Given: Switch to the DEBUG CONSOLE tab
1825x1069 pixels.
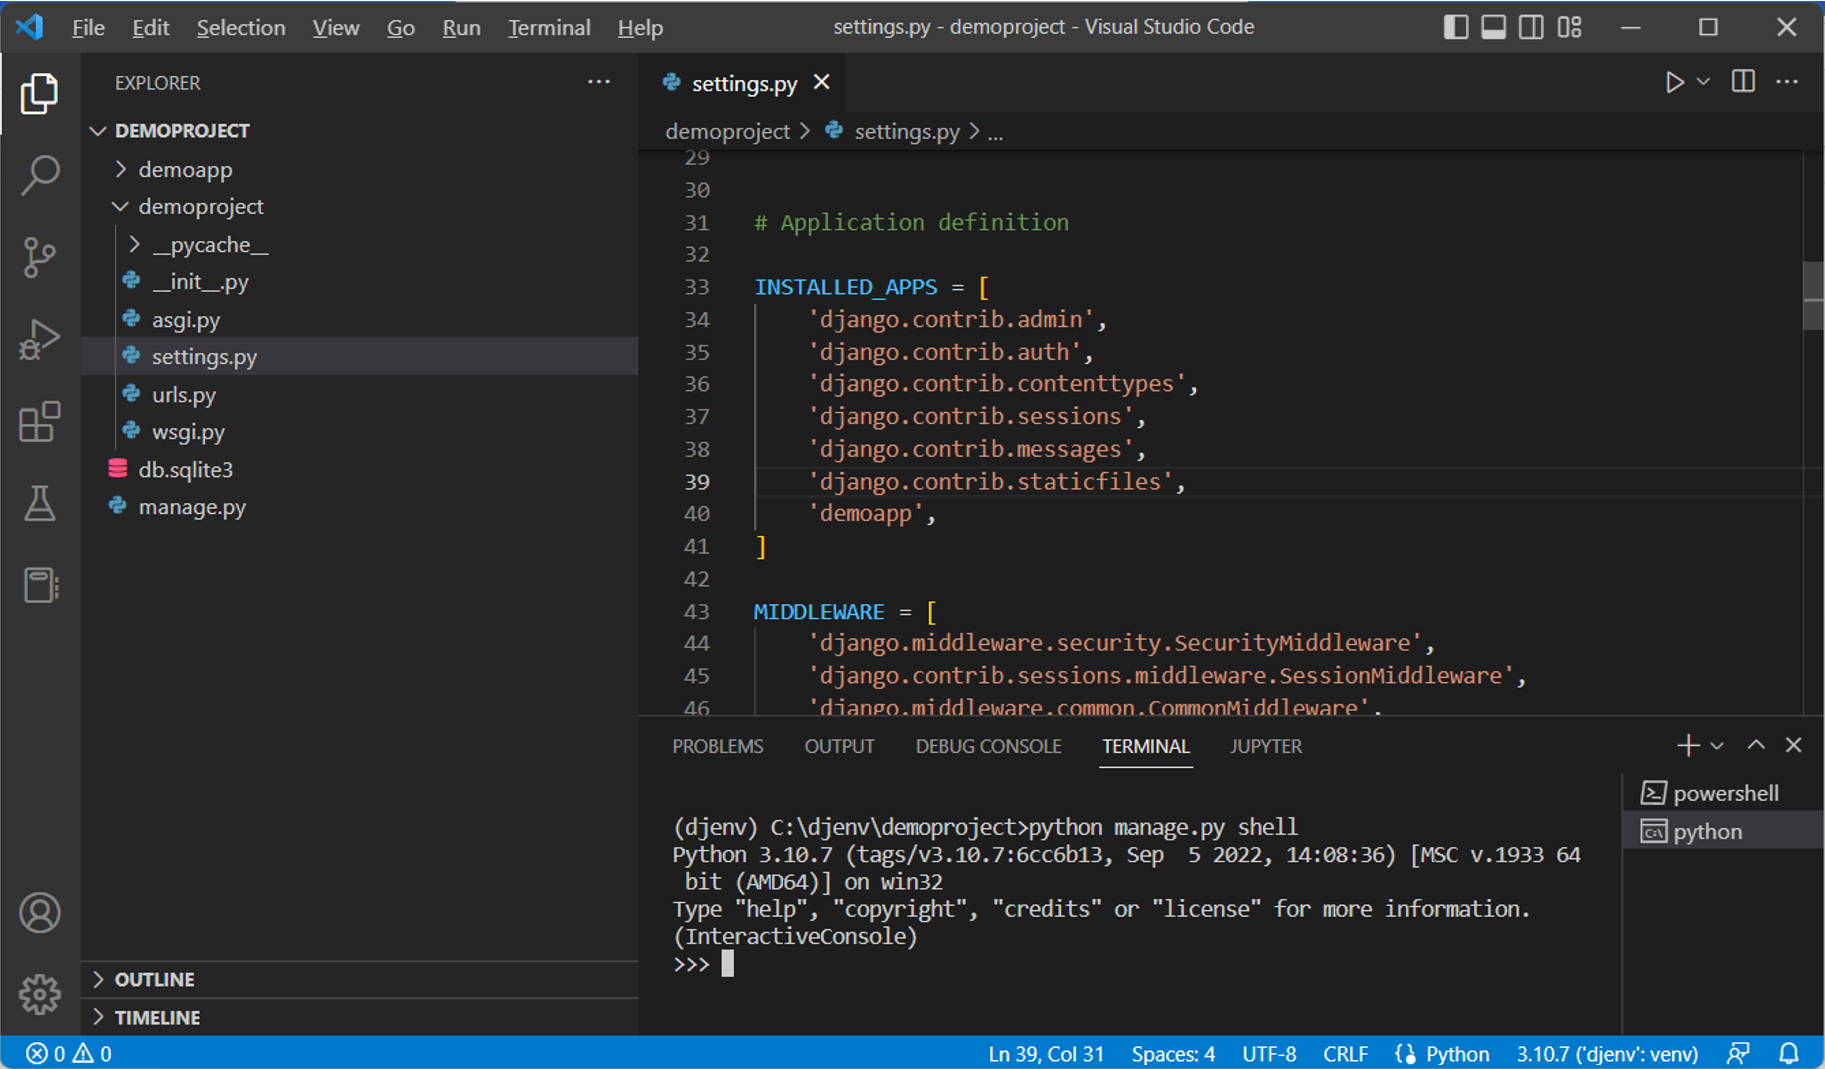Looking at the screenshot, I should pos(988,746).
